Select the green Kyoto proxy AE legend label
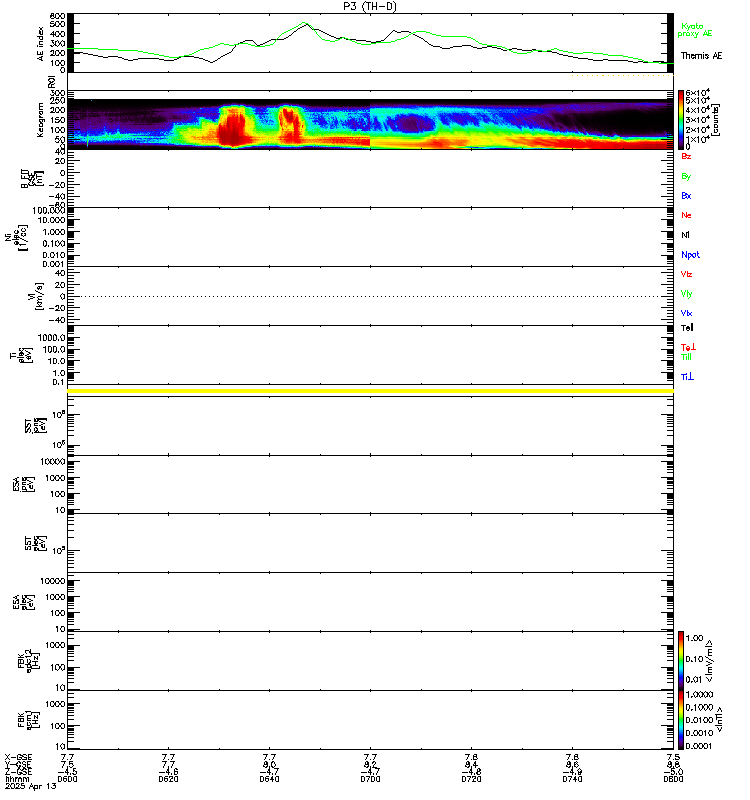 [694, 30]
